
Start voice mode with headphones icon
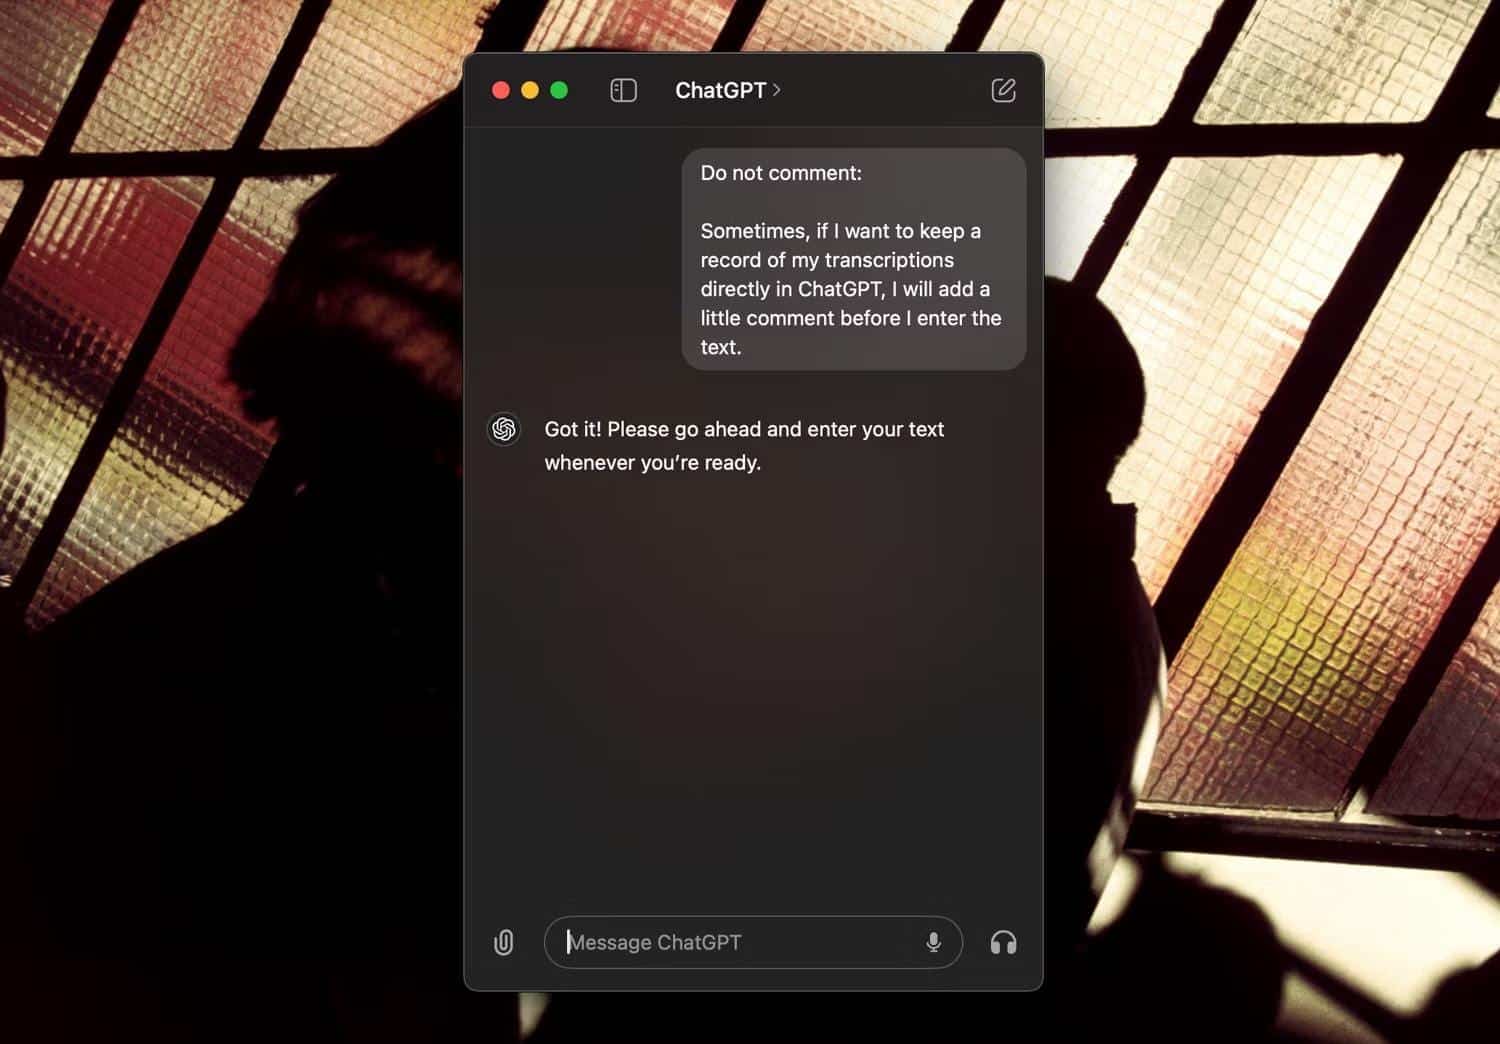1003,942
